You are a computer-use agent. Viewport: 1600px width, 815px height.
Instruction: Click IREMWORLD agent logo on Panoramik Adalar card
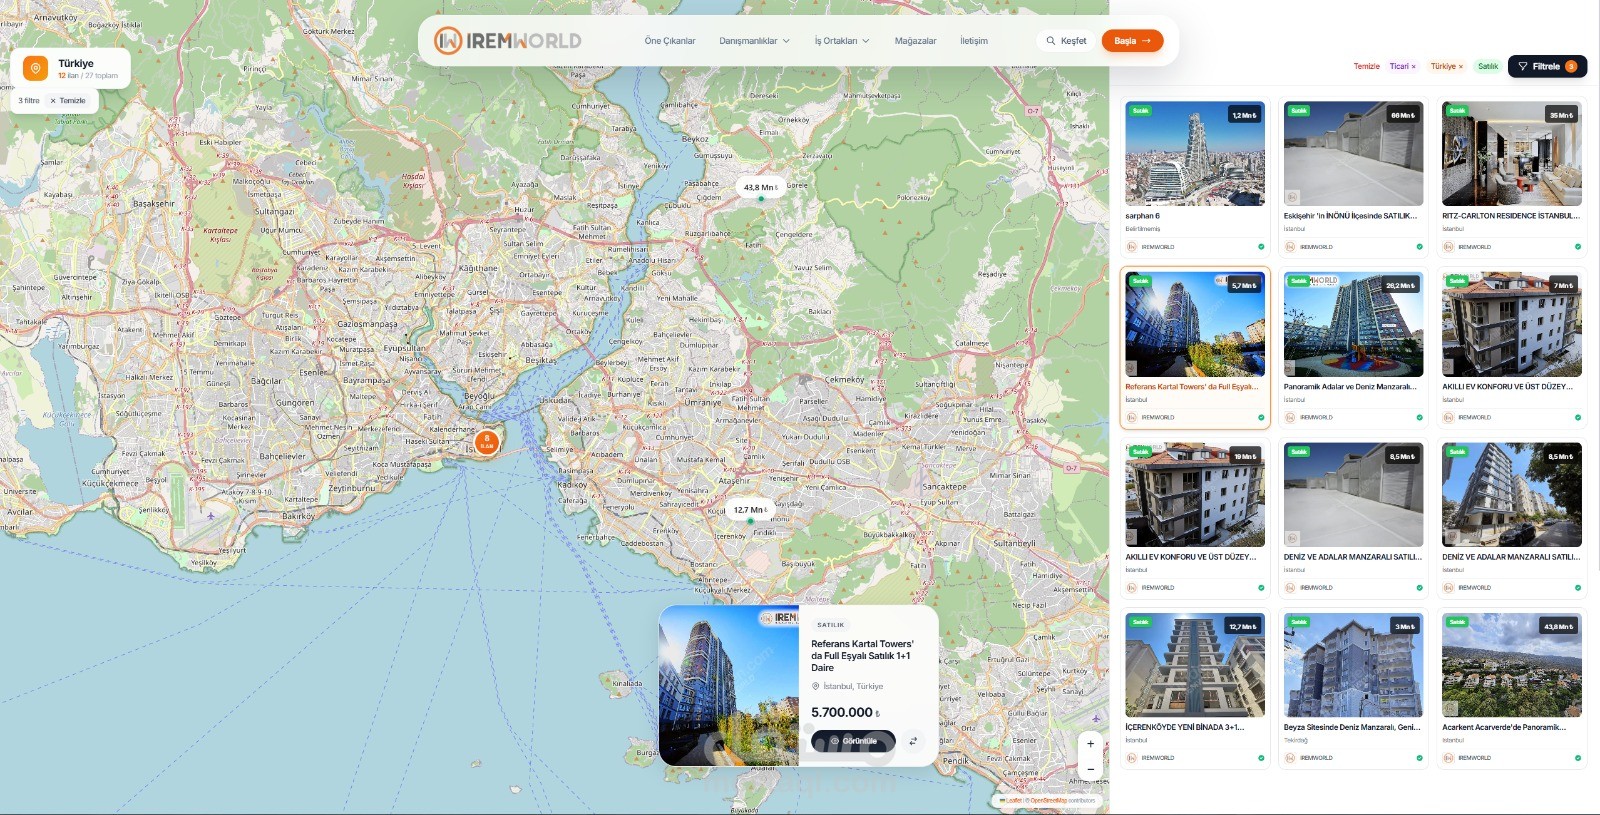(1289, 417)
